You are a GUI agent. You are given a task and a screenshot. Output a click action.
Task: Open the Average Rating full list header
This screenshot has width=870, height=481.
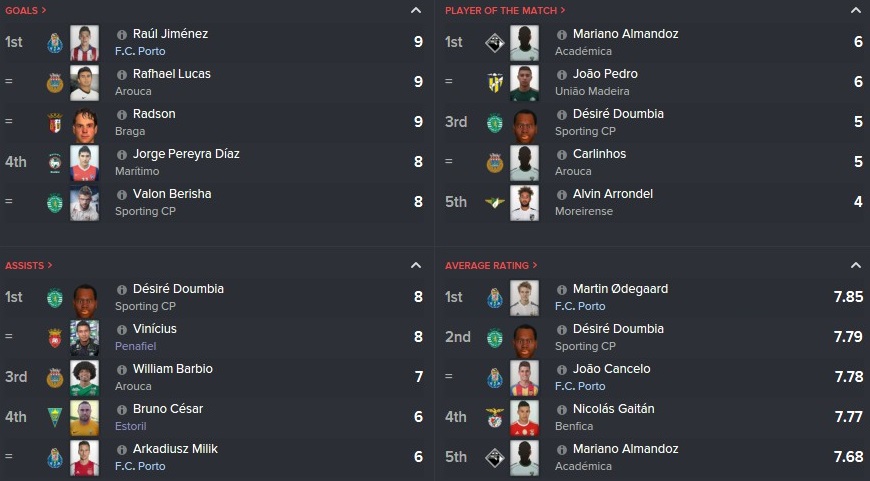point(491,265)
